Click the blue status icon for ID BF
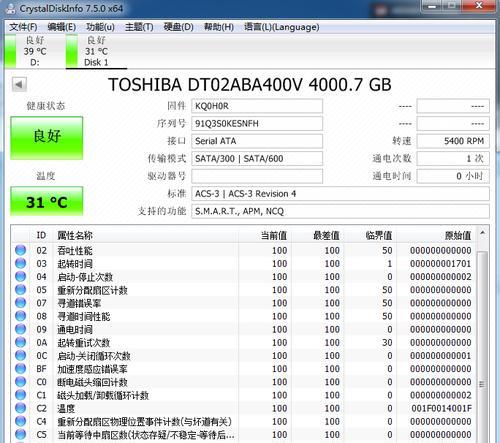This screenshot has width=500, height=443. pyautogui.click(x=21, y=368)
